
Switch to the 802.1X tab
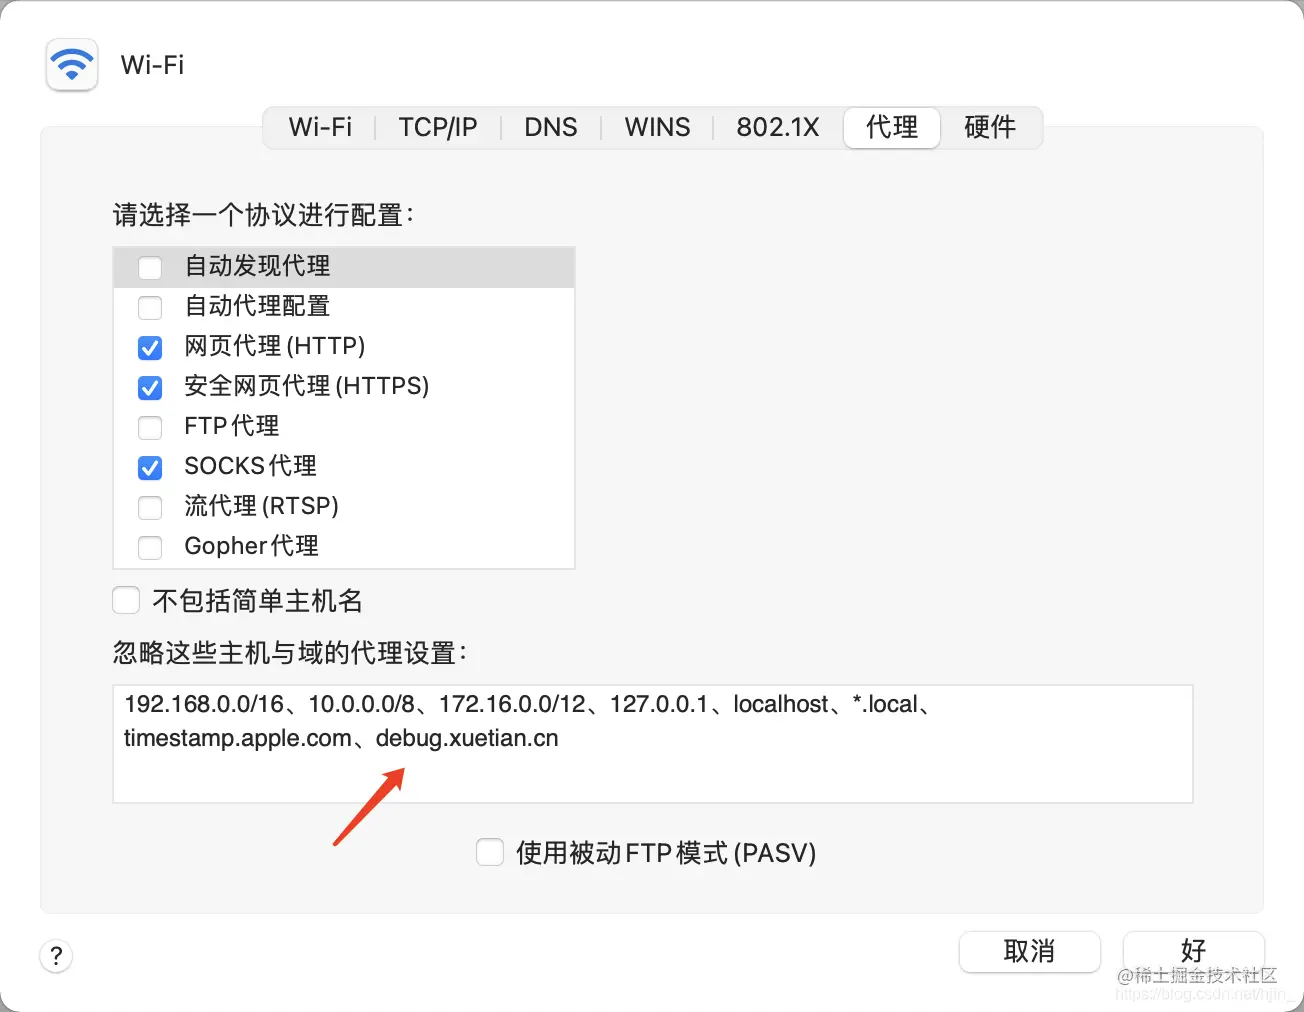pyautogui.click(x=778, y=127)
